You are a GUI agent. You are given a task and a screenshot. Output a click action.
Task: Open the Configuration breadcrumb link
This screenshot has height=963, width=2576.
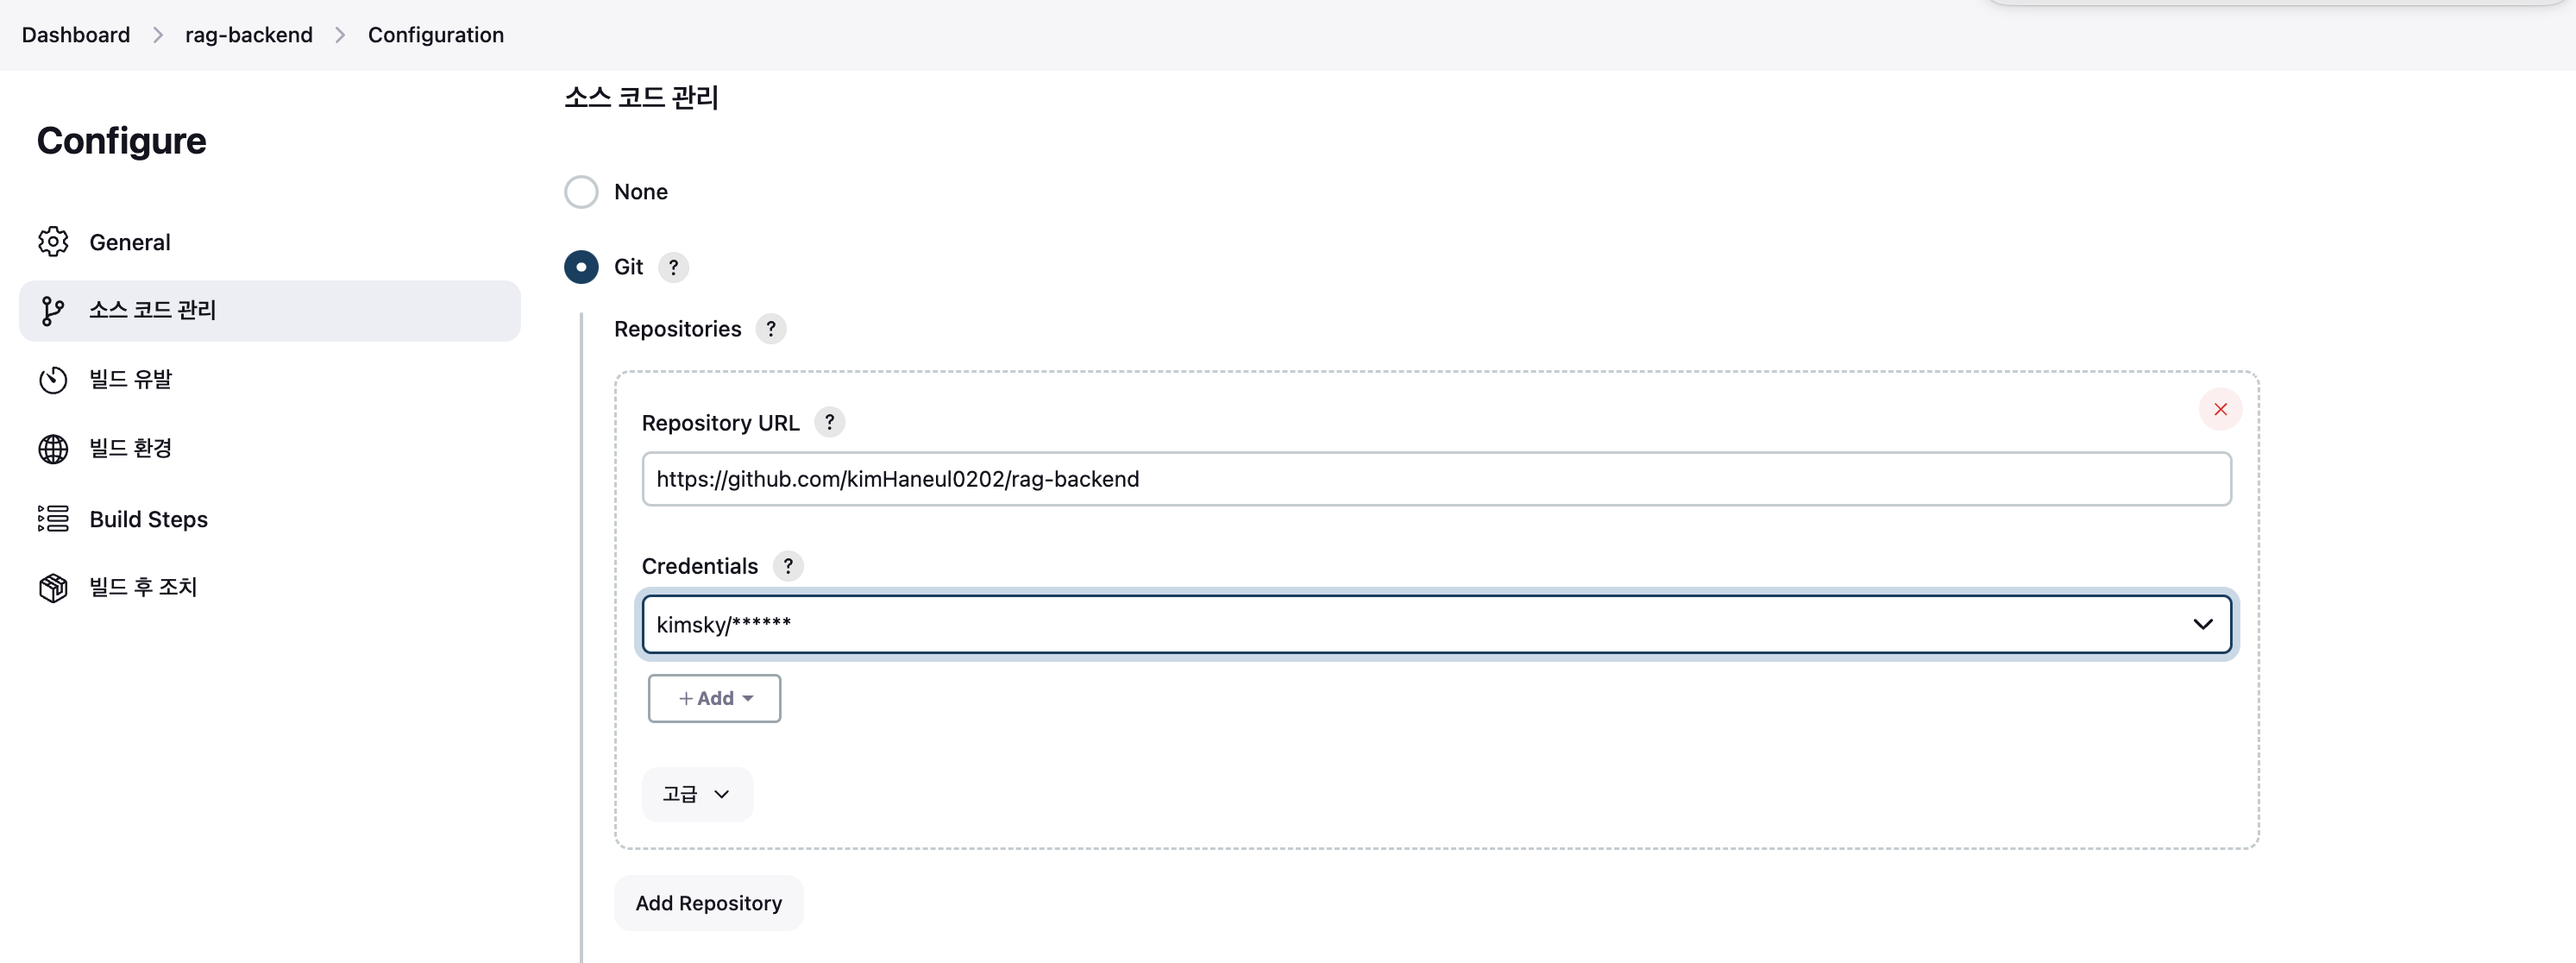point(436,35)
